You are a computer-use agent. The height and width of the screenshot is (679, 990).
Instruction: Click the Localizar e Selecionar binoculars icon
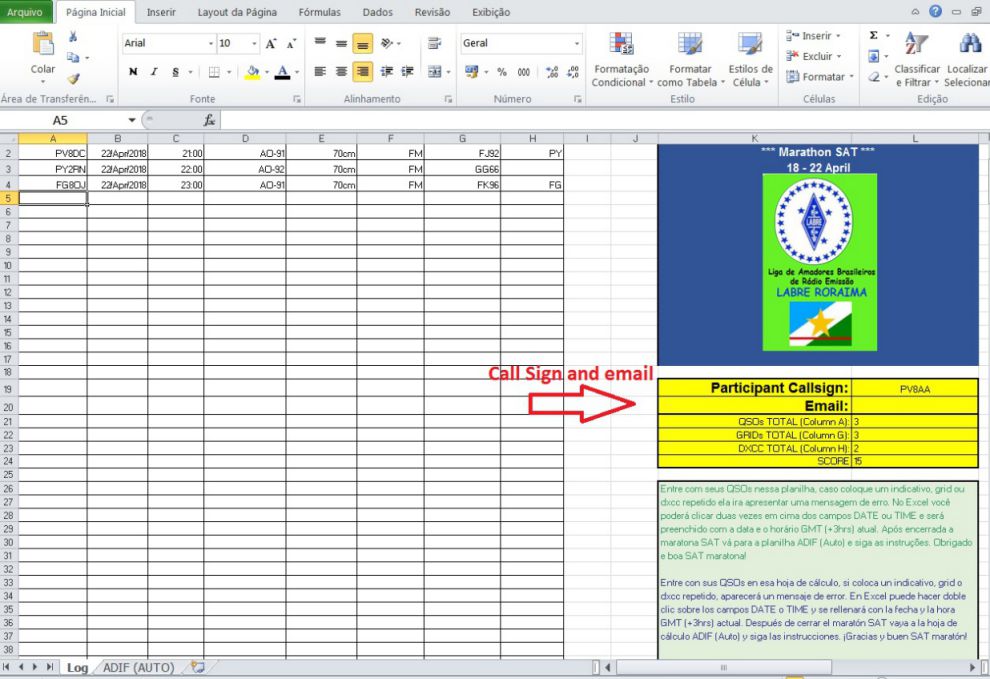pyautogui.click(x=968, y=45)
